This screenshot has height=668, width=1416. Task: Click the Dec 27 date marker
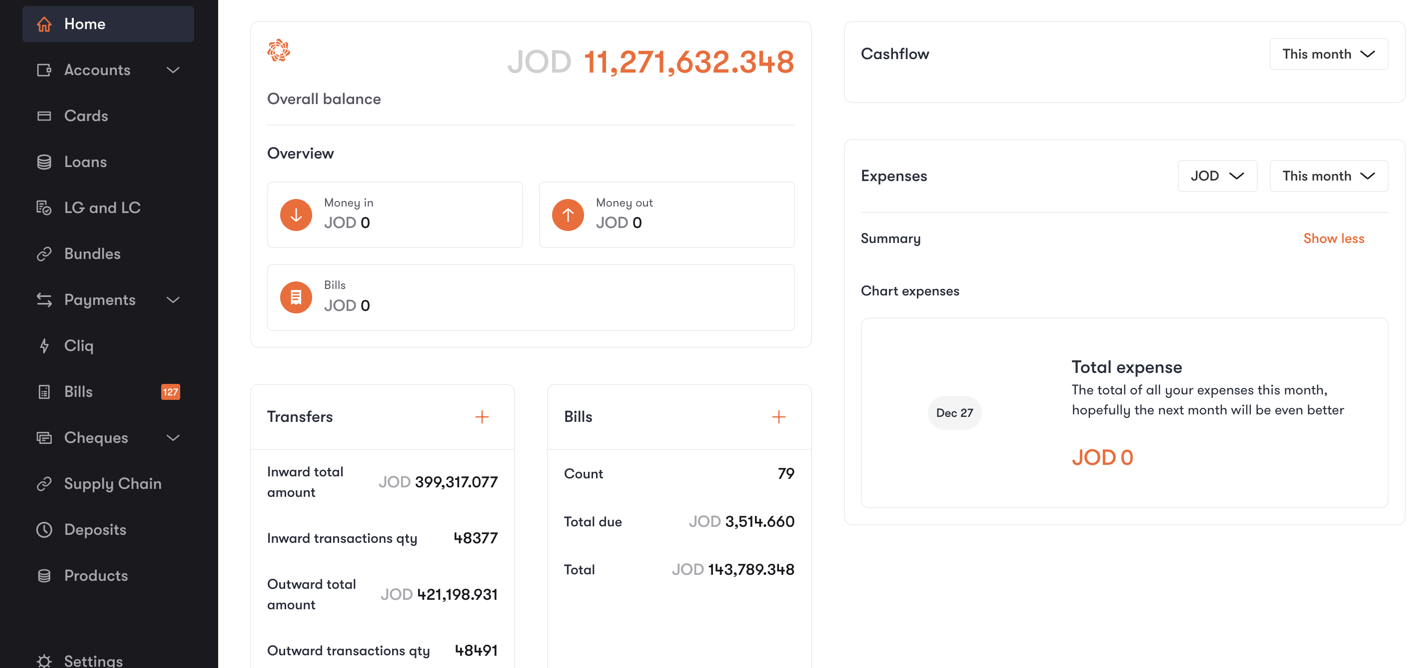pyautogui.click(x=954, y=413)
